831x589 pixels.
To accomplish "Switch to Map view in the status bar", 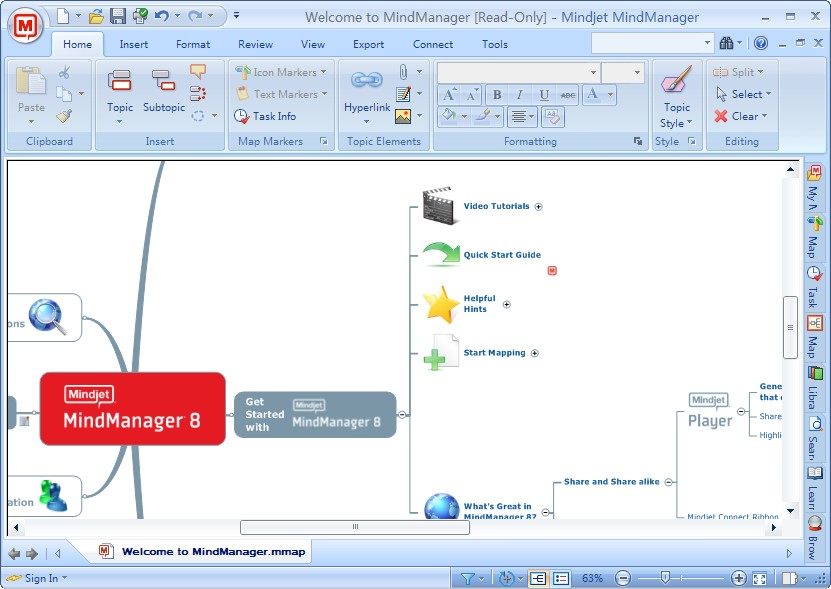I will (538, 578).
